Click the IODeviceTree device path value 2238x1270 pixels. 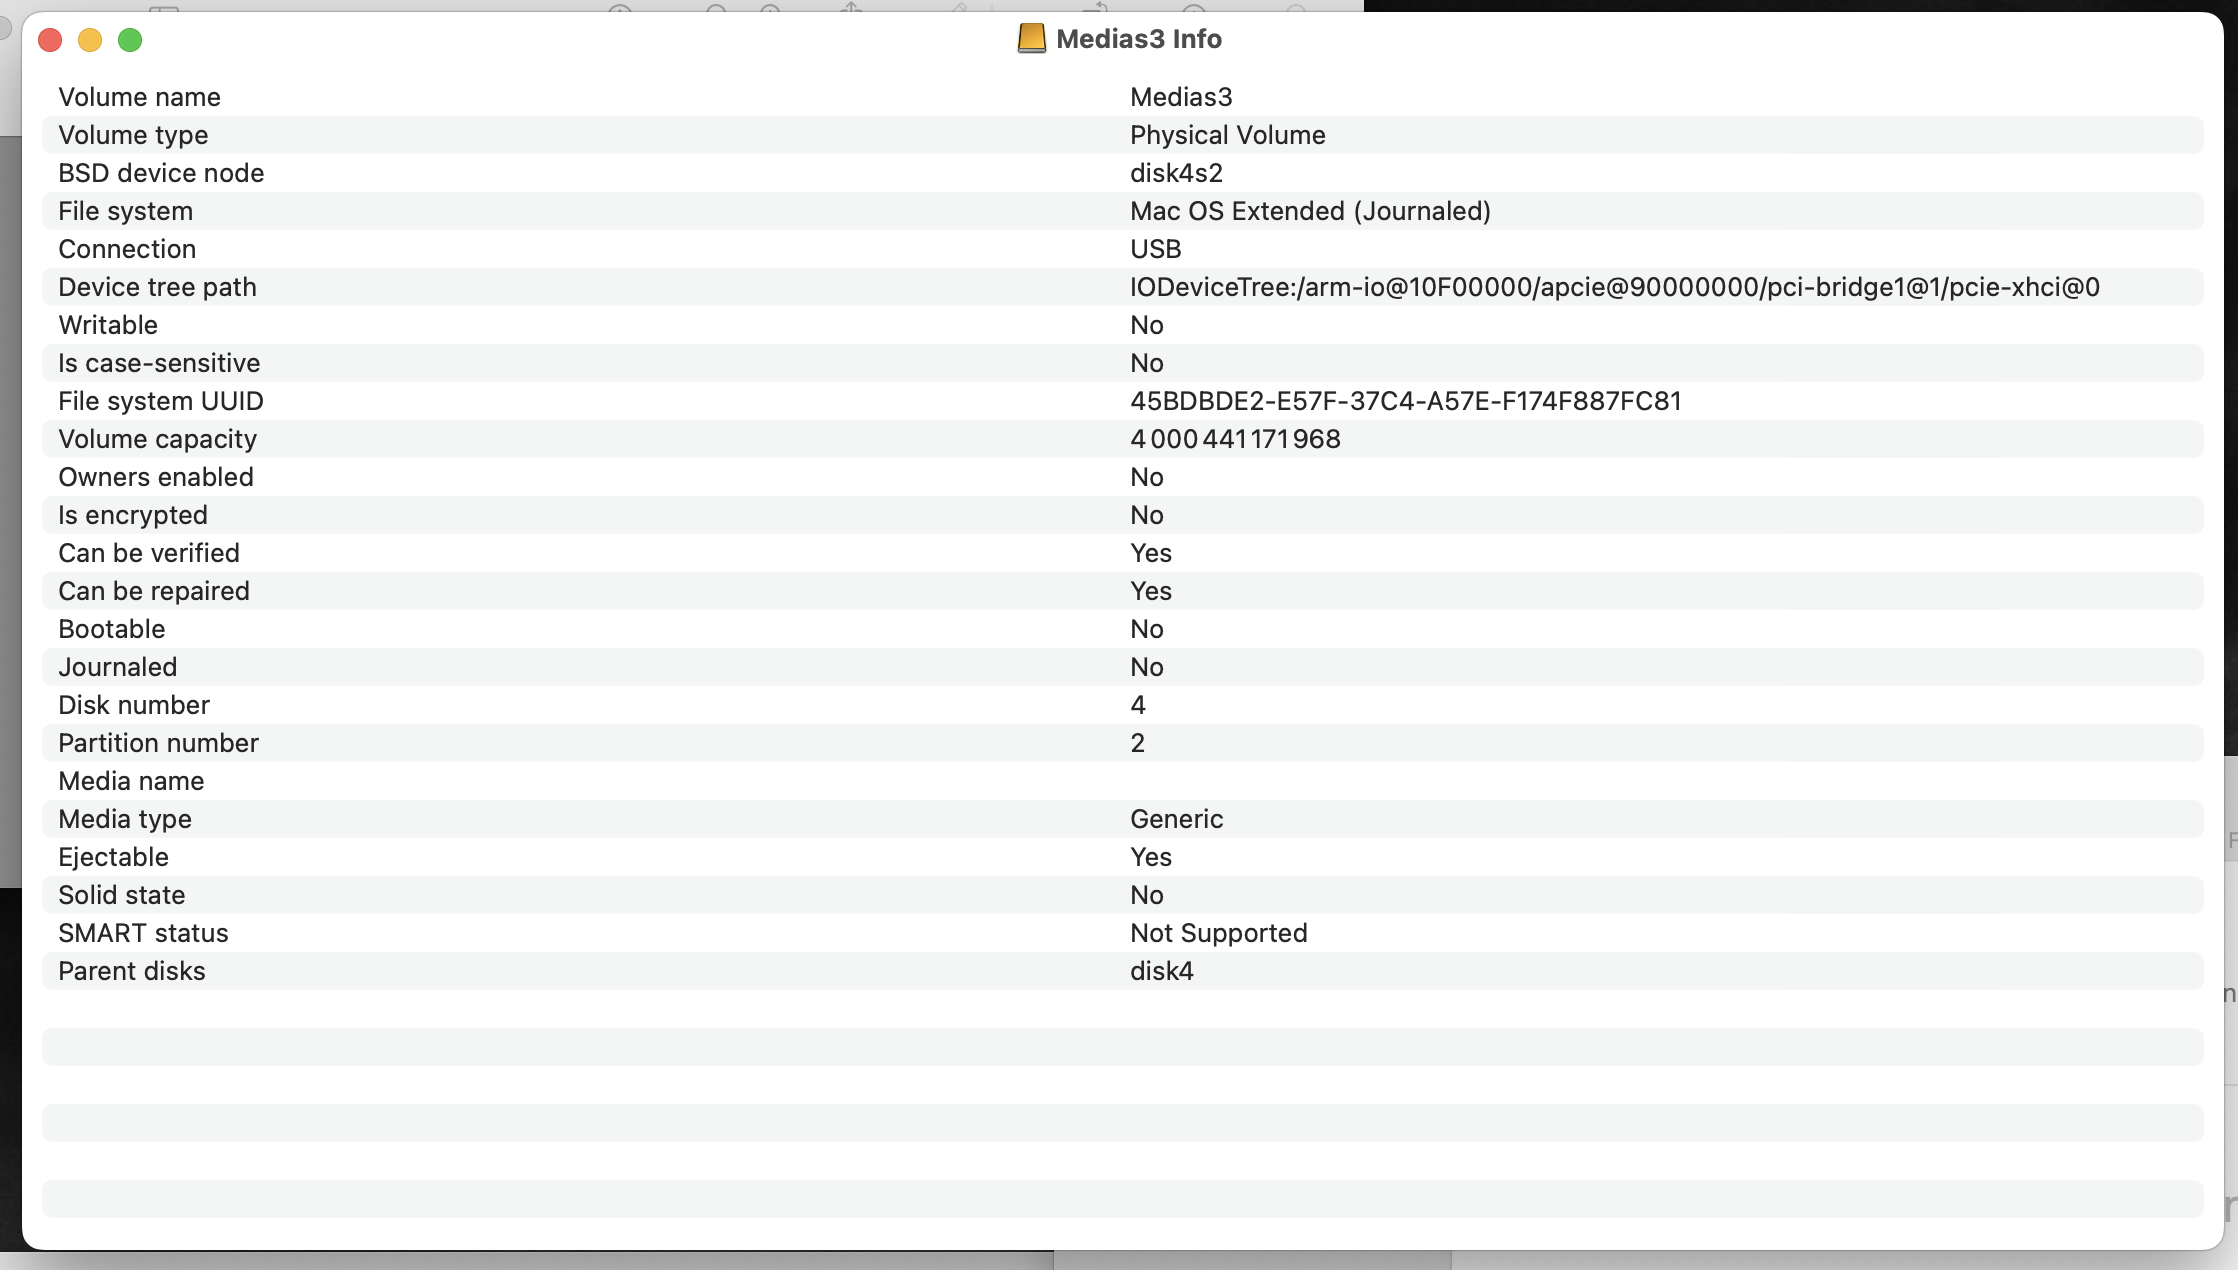1614,287
